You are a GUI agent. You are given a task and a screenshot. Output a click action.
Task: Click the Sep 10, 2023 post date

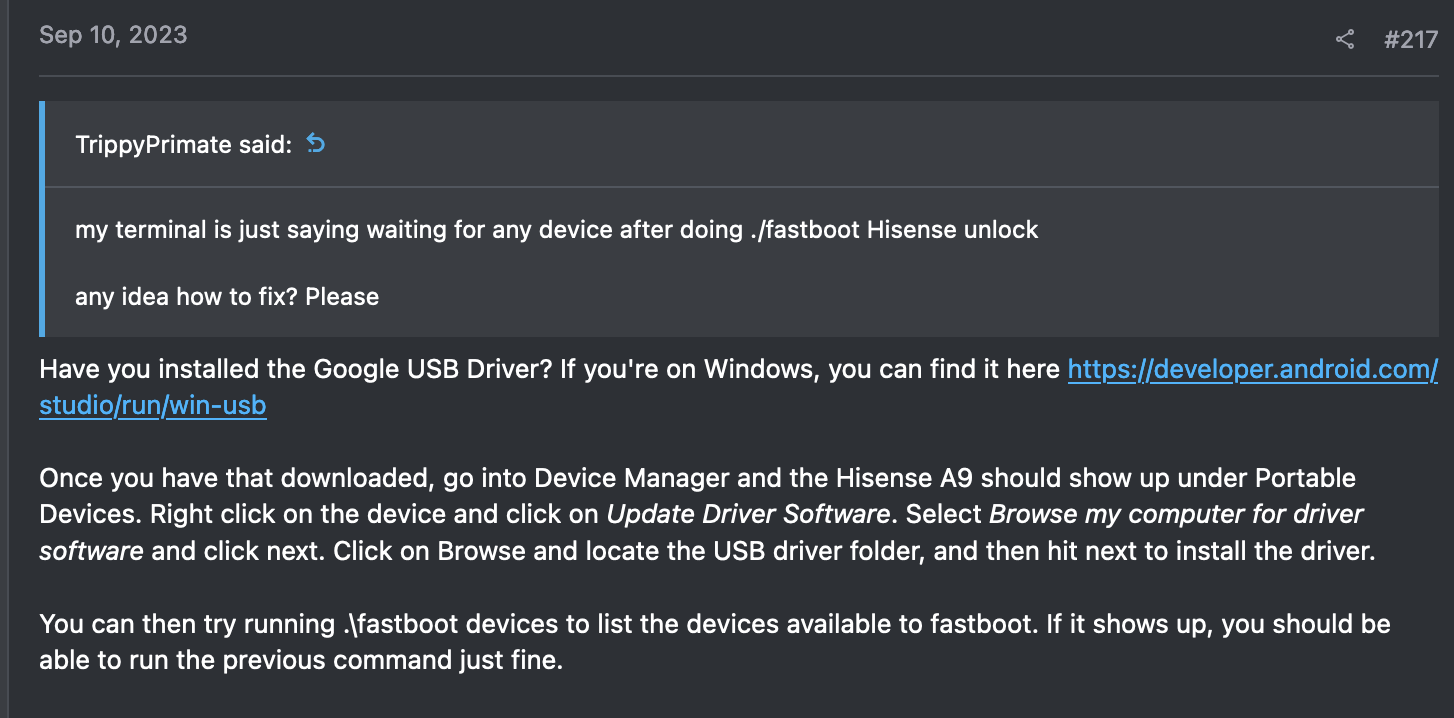click(113, 35)
